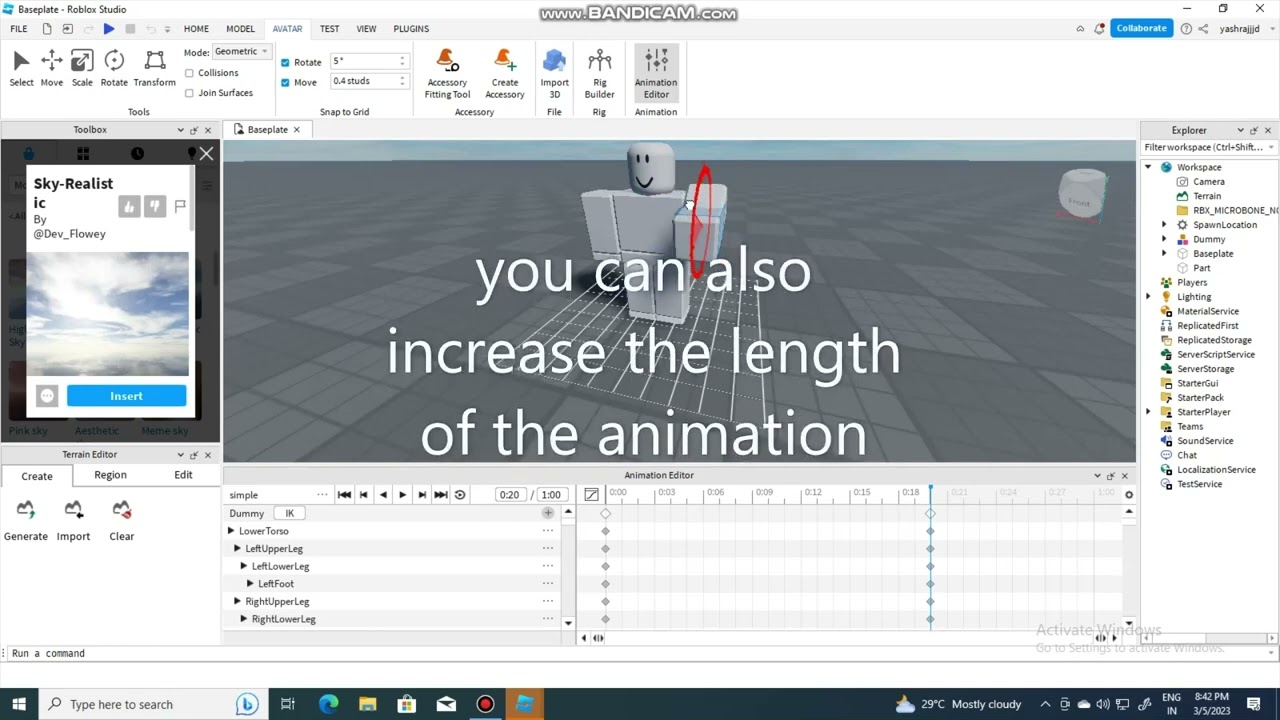
Task: Enable the Join Surfaces checkbox
Action: pyautogui.click(x=189, y=93)
